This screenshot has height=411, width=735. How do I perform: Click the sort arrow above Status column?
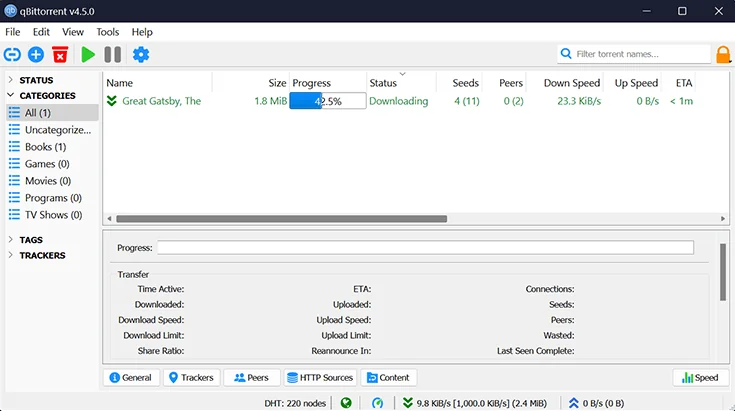402,74
